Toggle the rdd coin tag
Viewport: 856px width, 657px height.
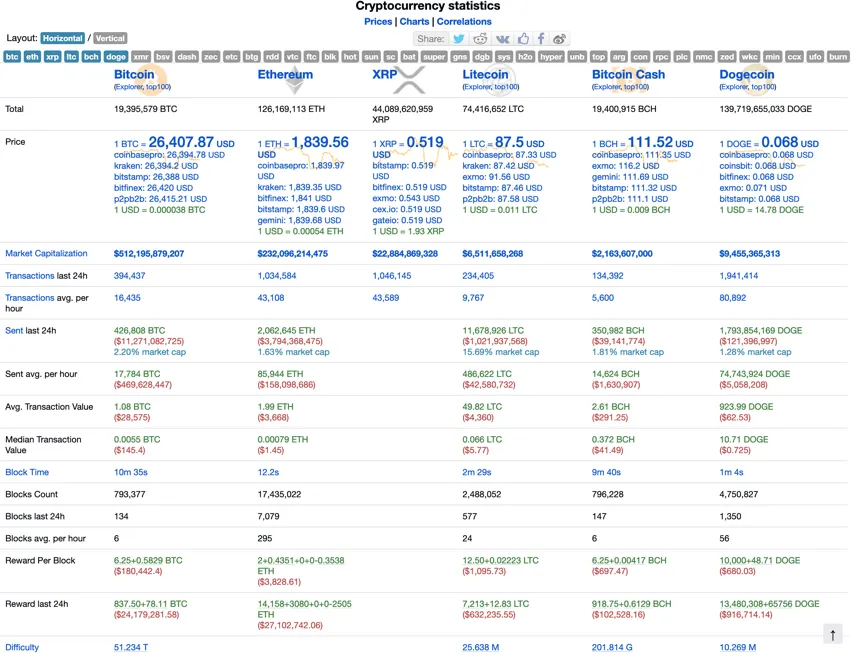tap(272, 57)
